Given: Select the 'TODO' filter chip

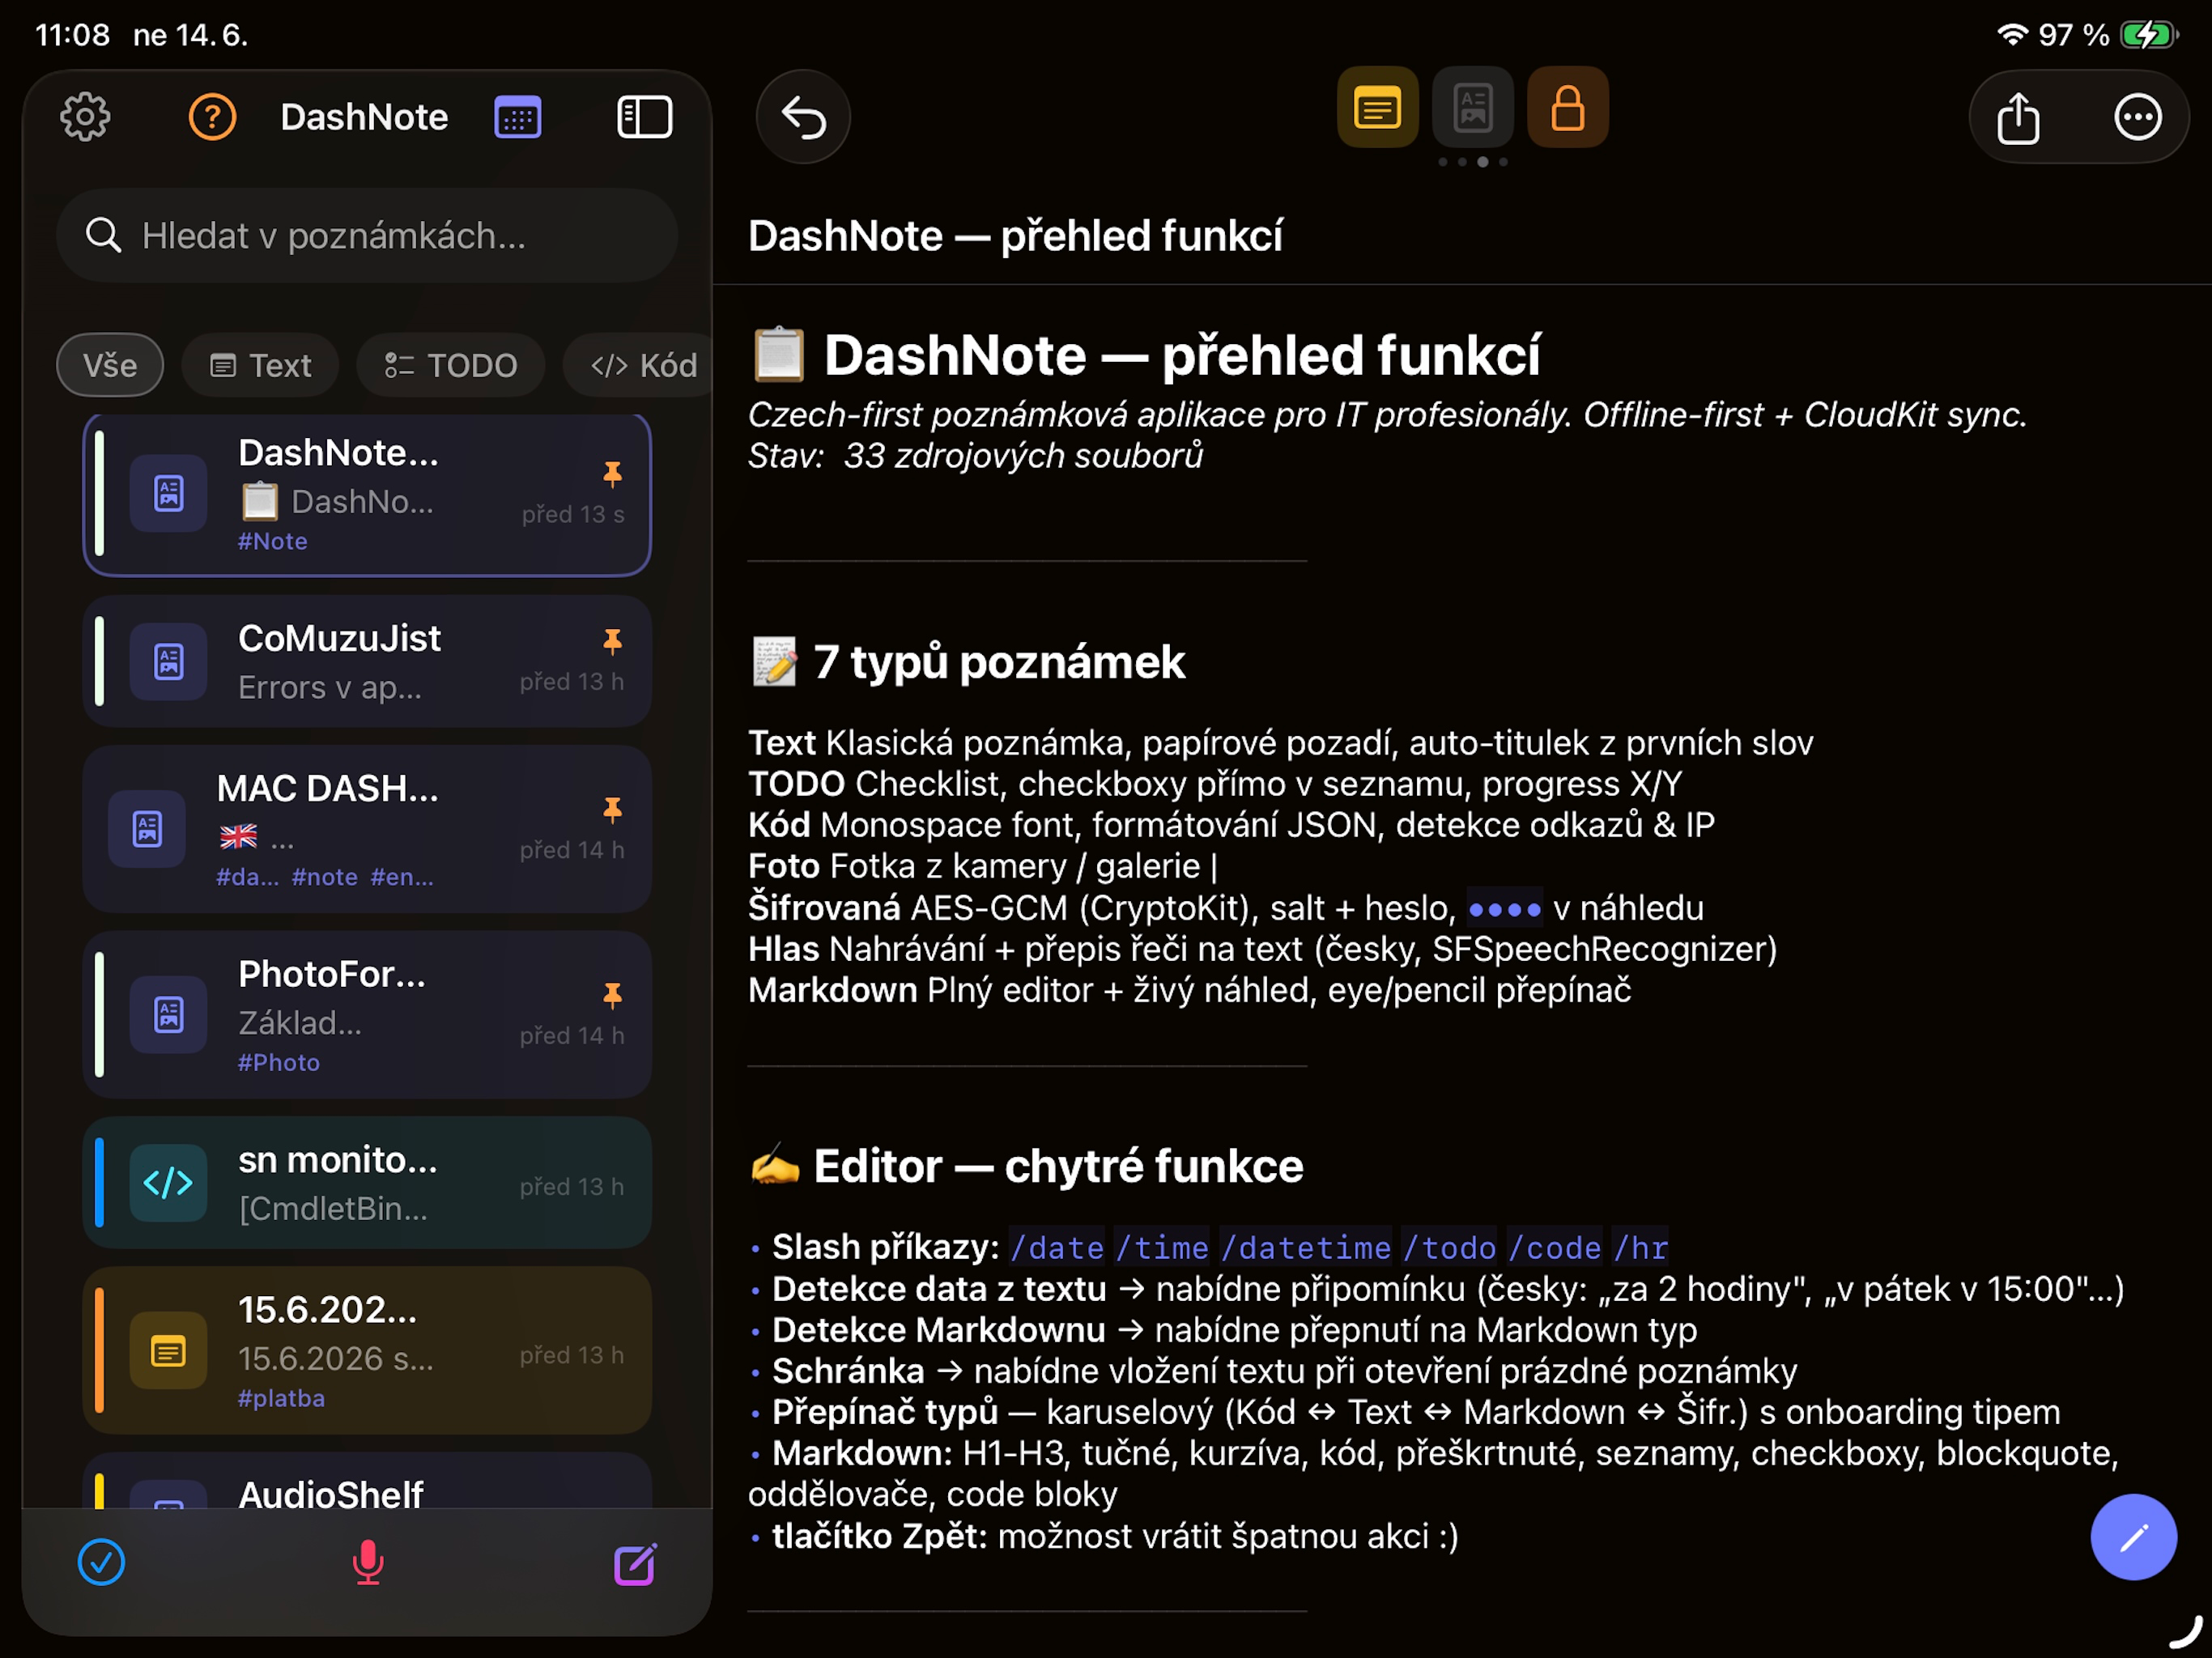Looking at the screenshot, I should (451, 365).
